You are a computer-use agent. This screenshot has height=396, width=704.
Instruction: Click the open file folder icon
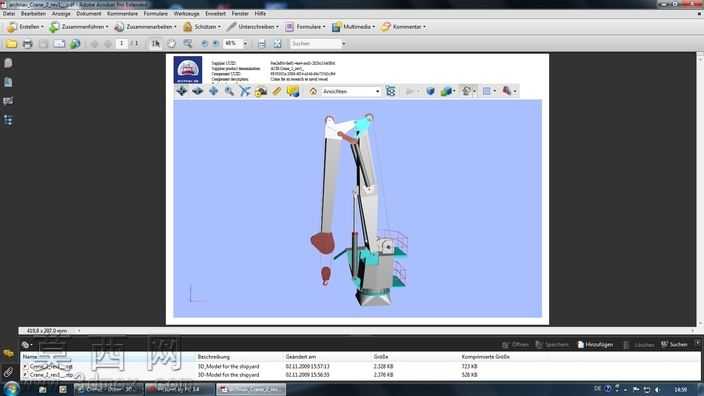point(11,44)
